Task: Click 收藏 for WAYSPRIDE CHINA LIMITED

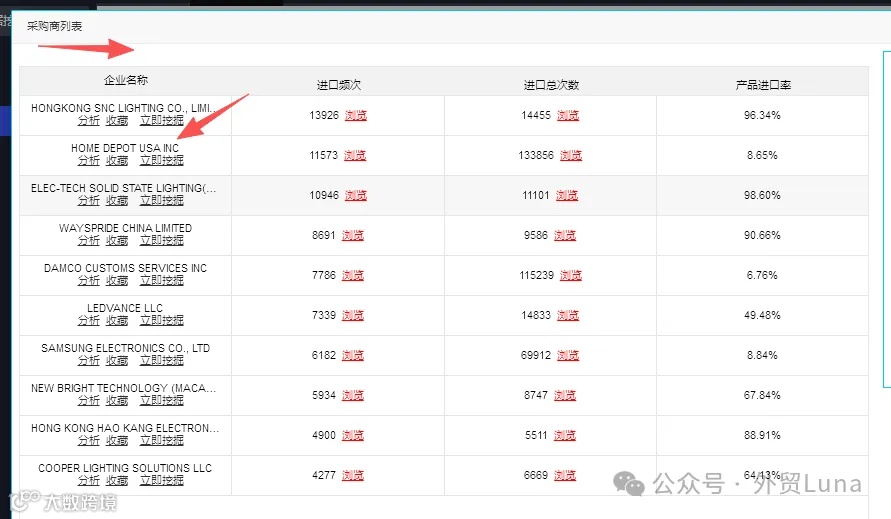Action: point(117,240)
